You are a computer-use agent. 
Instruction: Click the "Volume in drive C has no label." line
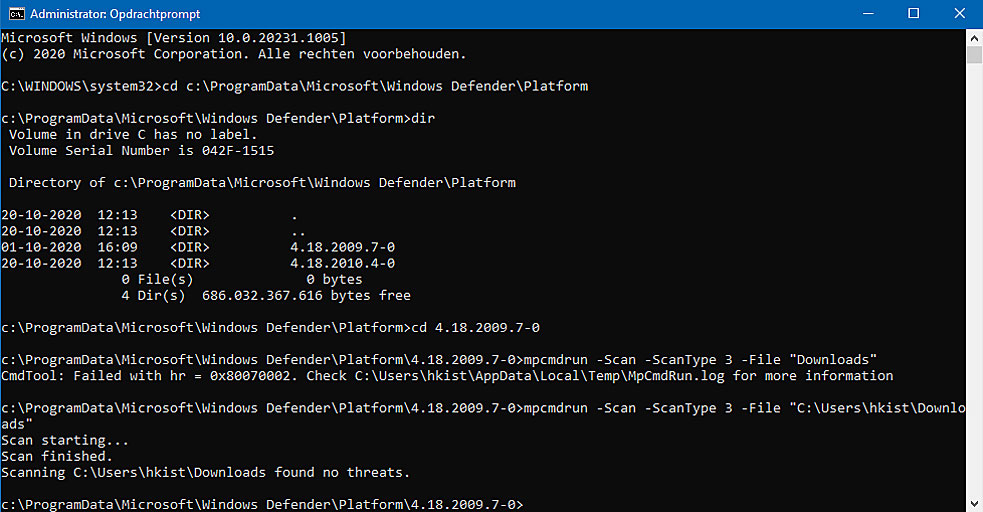133,134
